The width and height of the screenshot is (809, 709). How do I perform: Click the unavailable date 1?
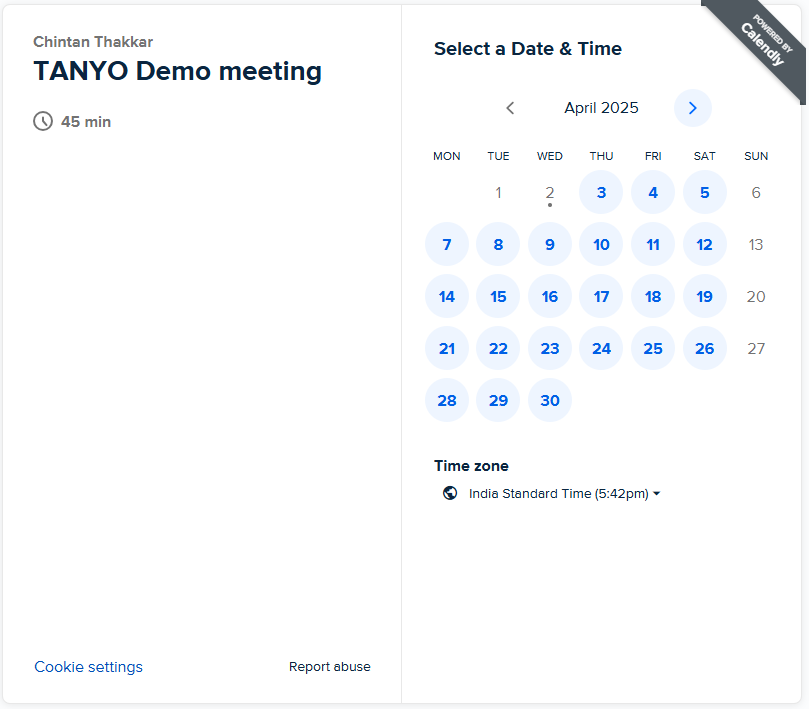point(498,192)
